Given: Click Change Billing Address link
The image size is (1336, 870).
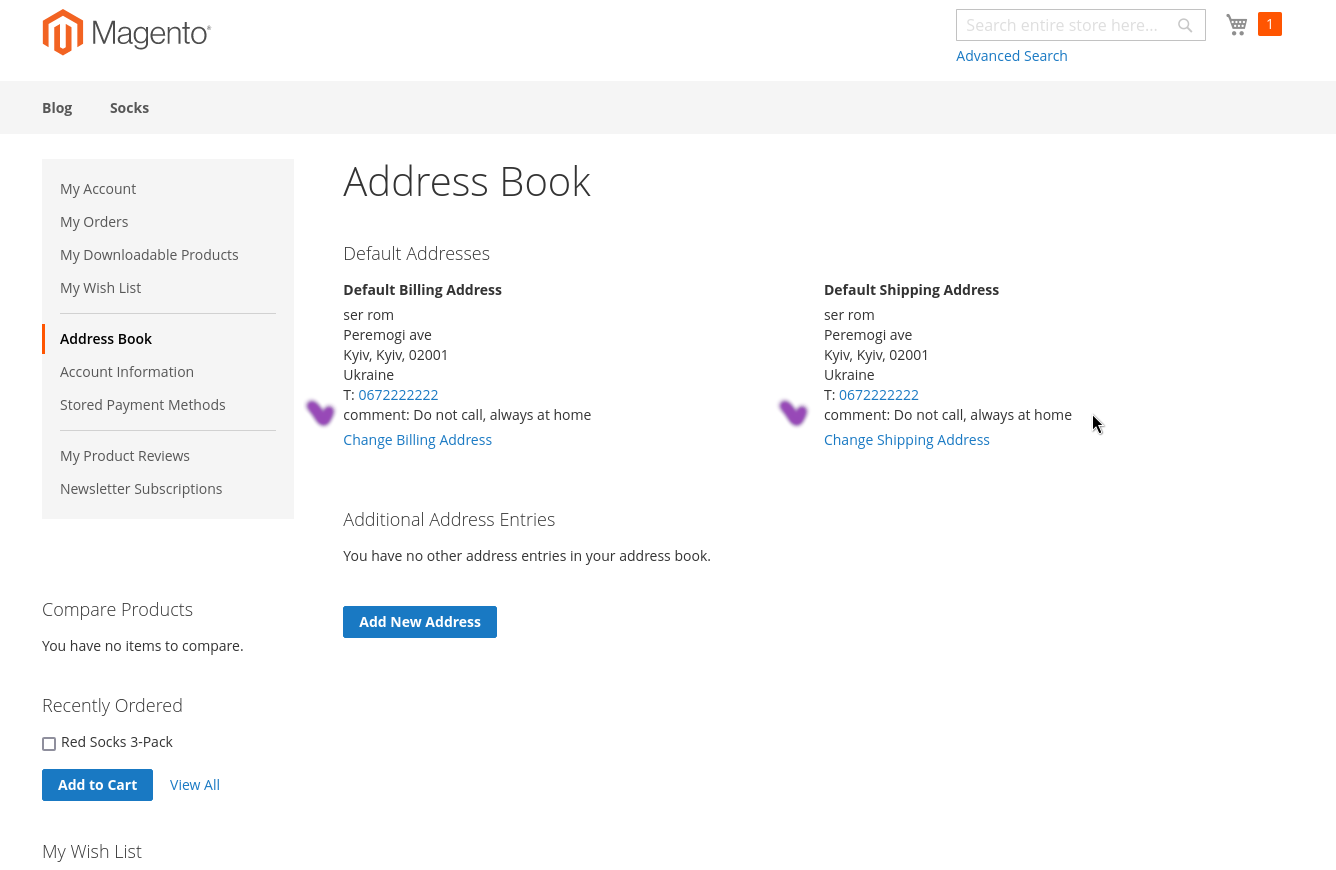Looking at the screenshot, I should [x=417, y=440].
